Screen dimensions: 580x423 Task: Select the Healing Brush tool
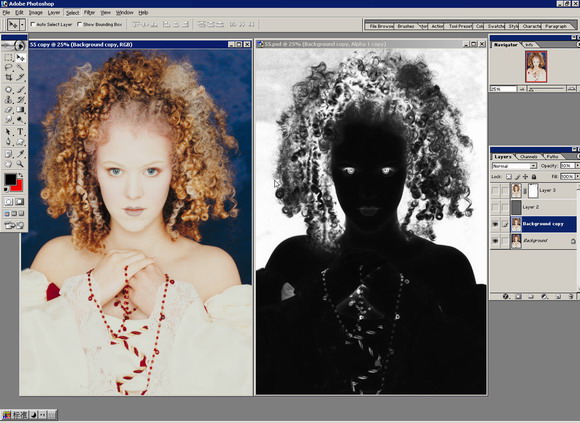point(8,89)
